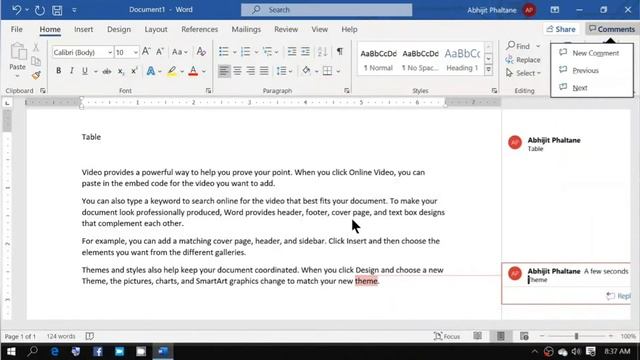The image size is (640, 360).
Task: Open the Calibri (Body) font dropdown
Action: (x=110, y=52)
